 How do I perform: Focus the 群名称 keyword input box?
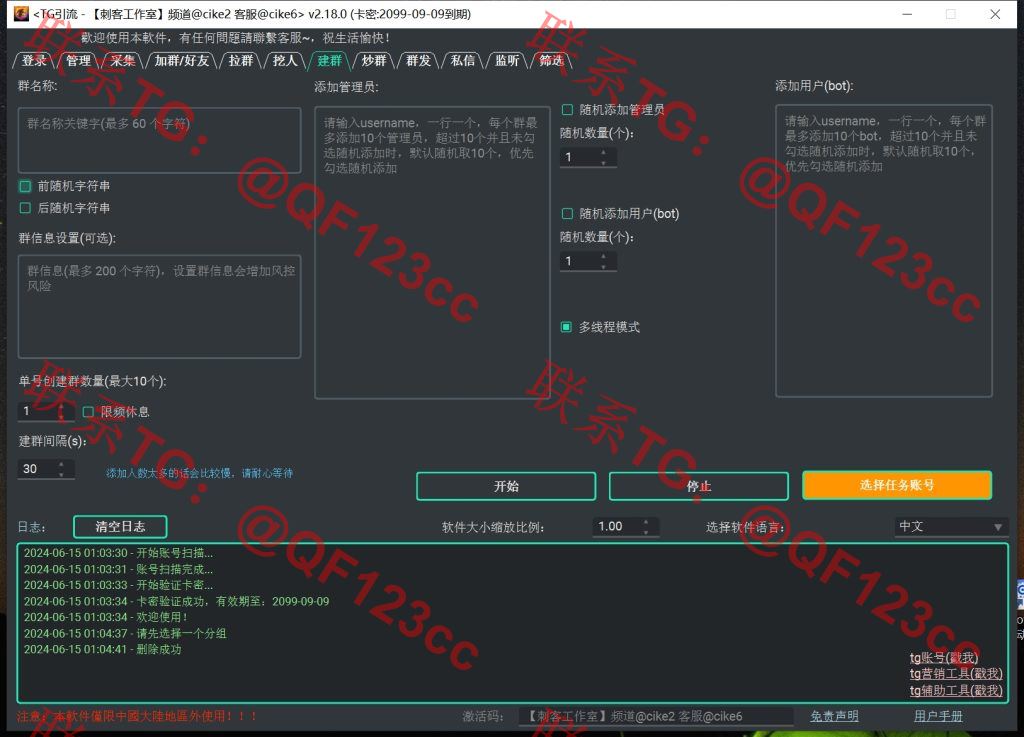click(x=159, y=140)
